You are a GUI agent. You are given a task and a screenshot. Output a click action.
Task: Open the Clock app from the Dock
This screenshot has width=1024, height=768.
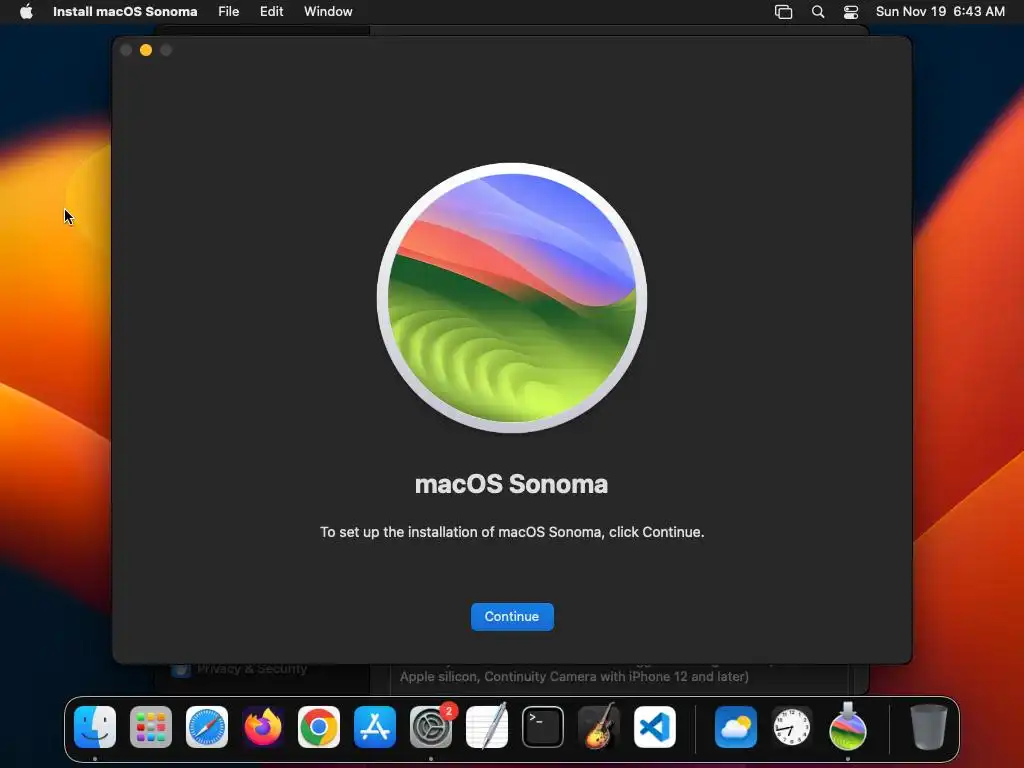pyautogui.click(x=792, y=727)
